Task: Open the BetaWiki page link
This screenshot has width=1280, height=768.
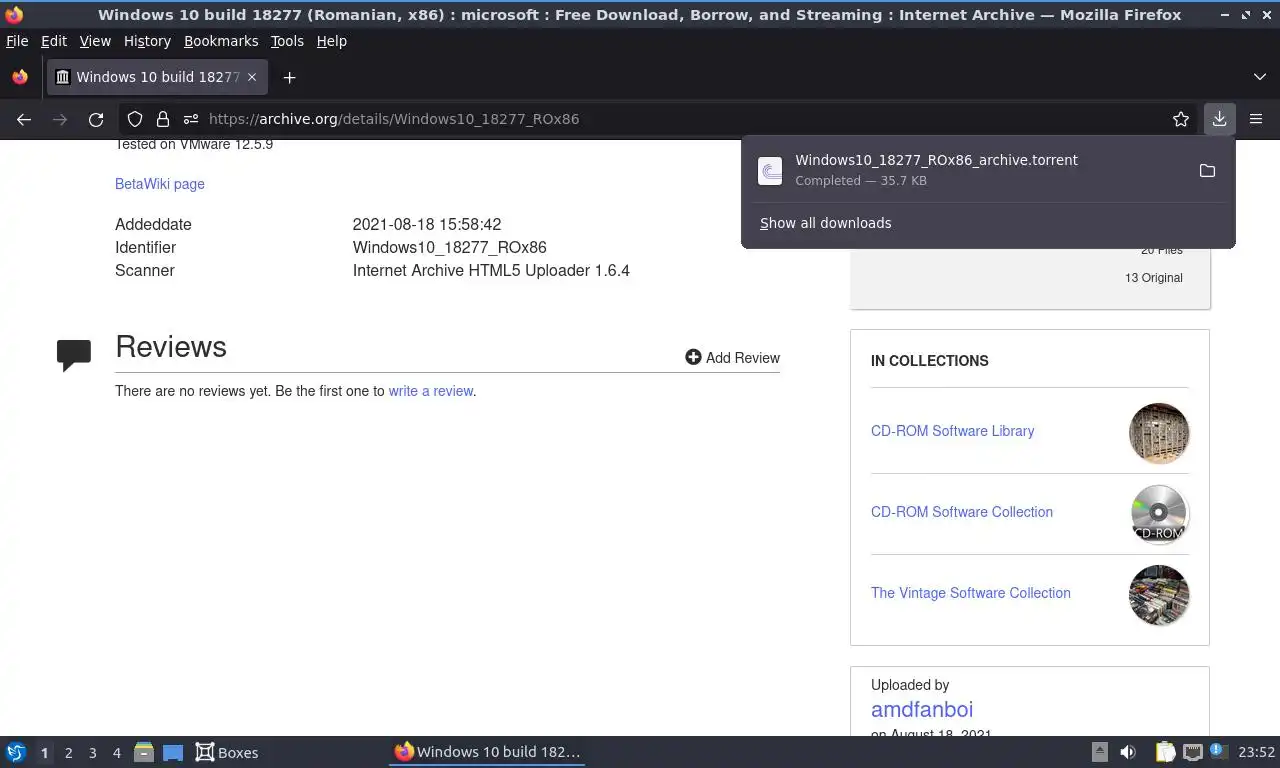Action: 160,184
